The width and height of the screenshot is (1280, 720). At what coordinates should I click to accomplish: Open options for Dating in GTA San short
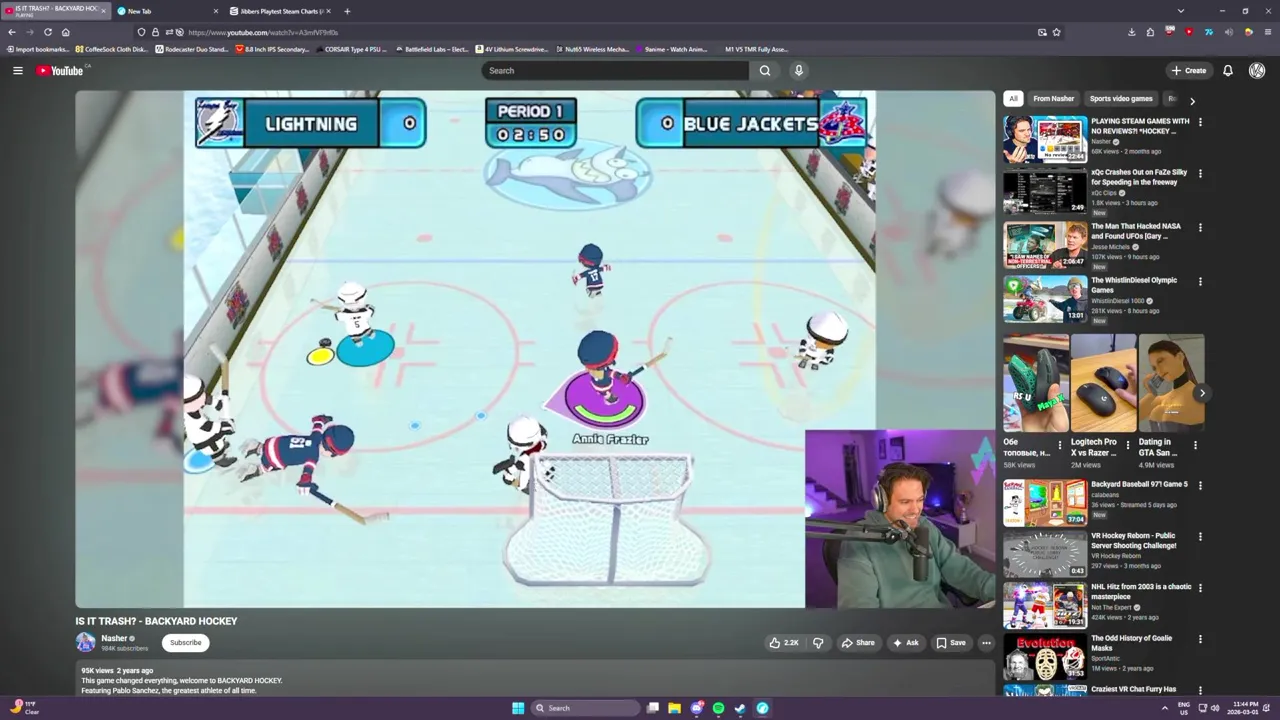[x=1195, y=445]
